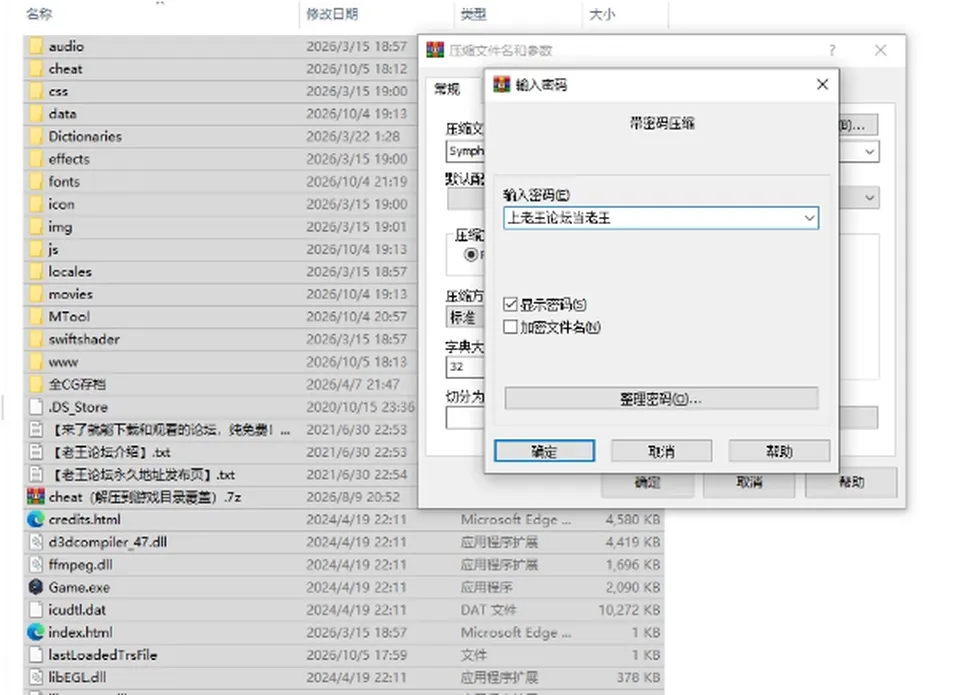Sort by the 修改日期 column header

click(332, 14)
